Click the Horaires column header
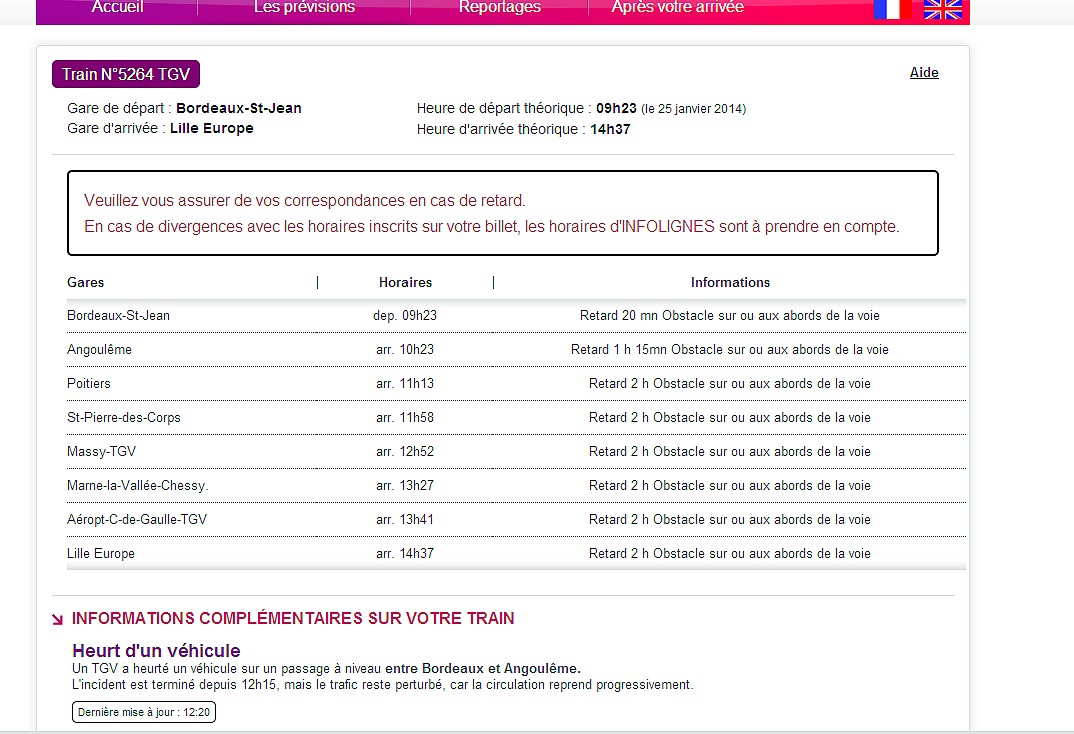The image size is (1074, 734). pos(405,283)
